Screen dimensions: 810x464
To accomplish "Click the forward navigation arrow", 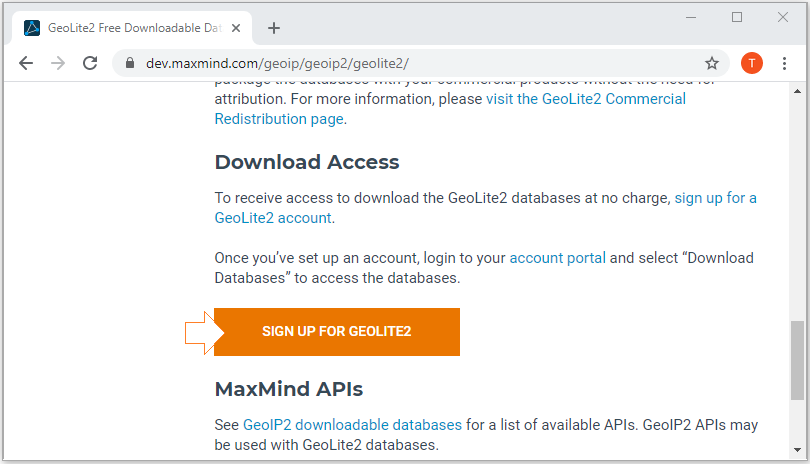I will (x=58, y=63).
